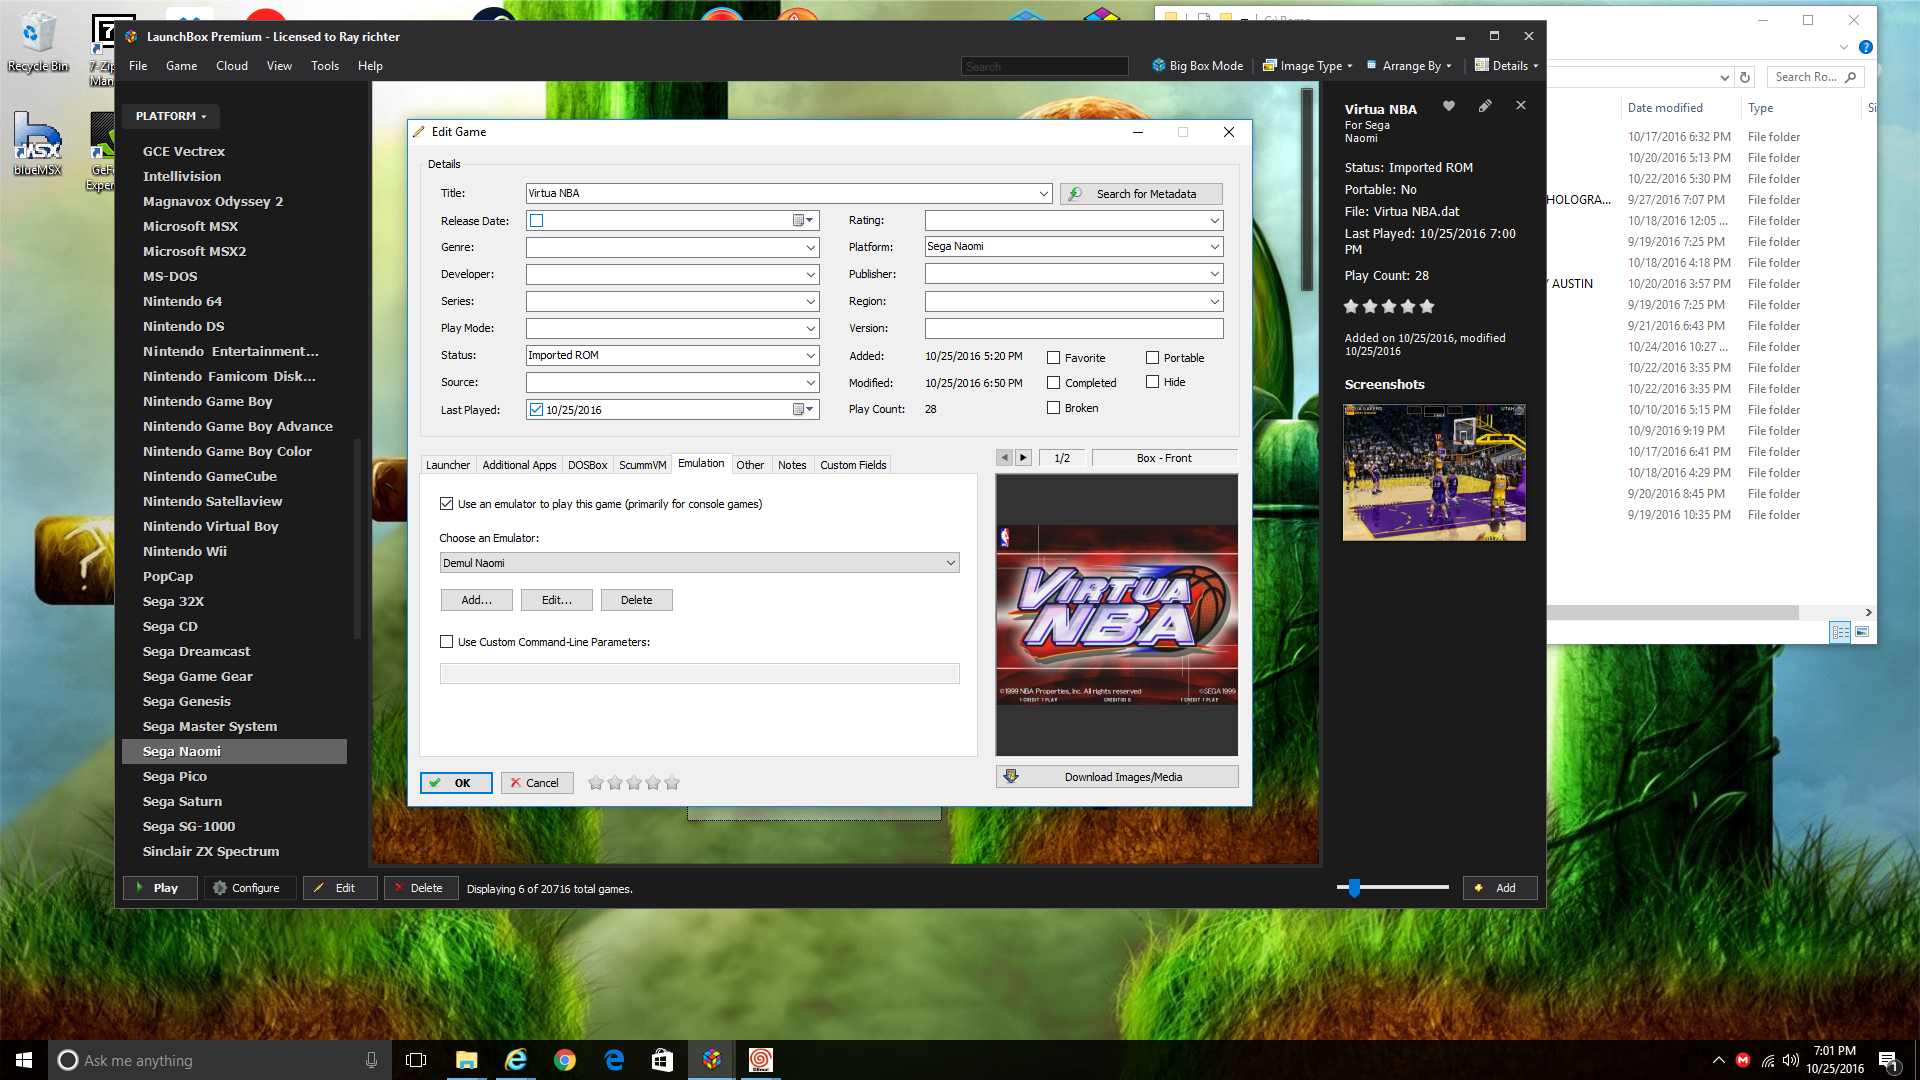
Task: Open Big Box Mode
Action: (x=1197, y=66)
